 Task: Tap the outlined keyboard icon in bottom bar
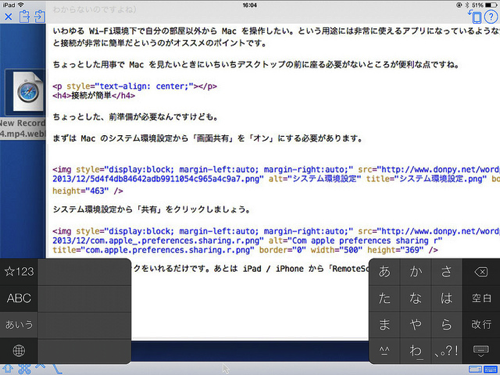coord(475,369)
